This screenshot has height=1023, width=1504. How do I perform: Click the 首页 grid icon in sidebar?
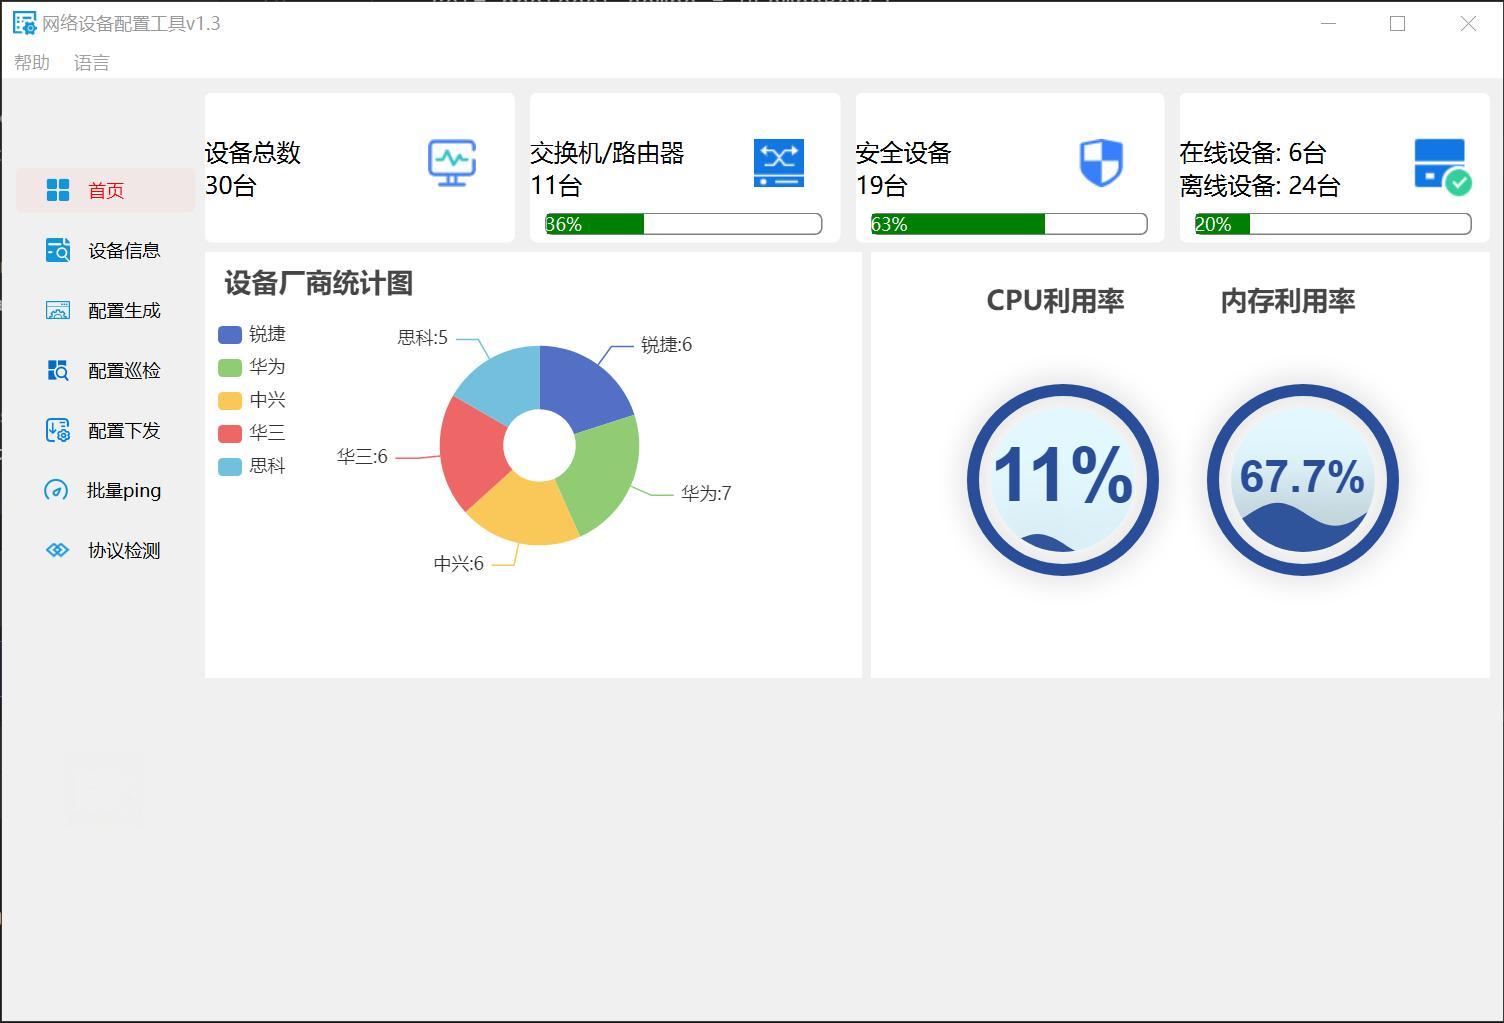58,190
